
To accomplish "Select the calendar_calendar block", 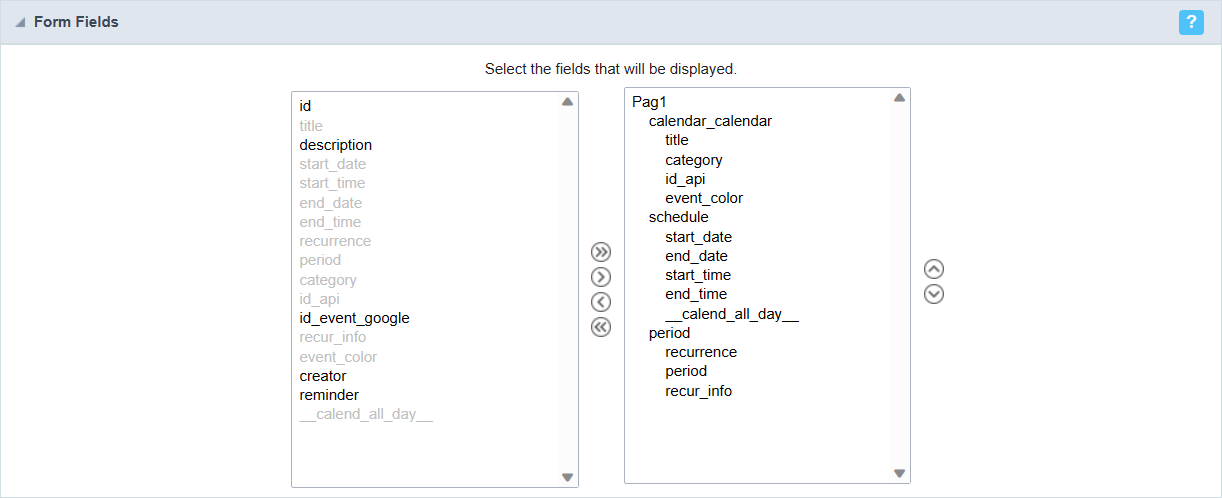I will tap(710, 121).
